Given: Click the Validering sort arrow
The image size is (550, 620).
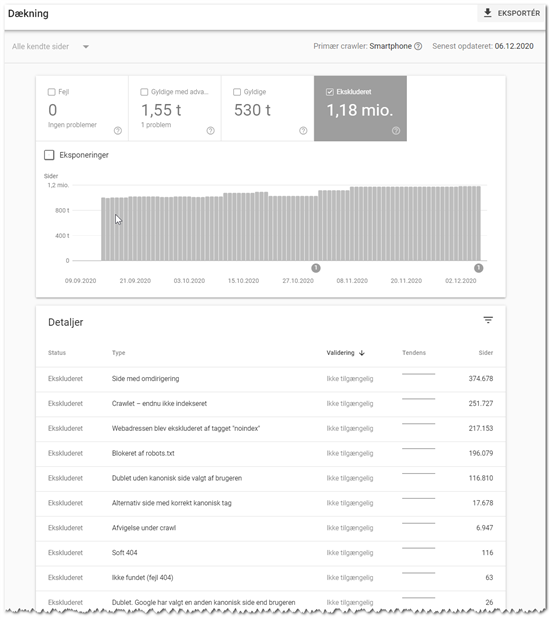Looking at the screenshot, I should click(x=362, y=353).
